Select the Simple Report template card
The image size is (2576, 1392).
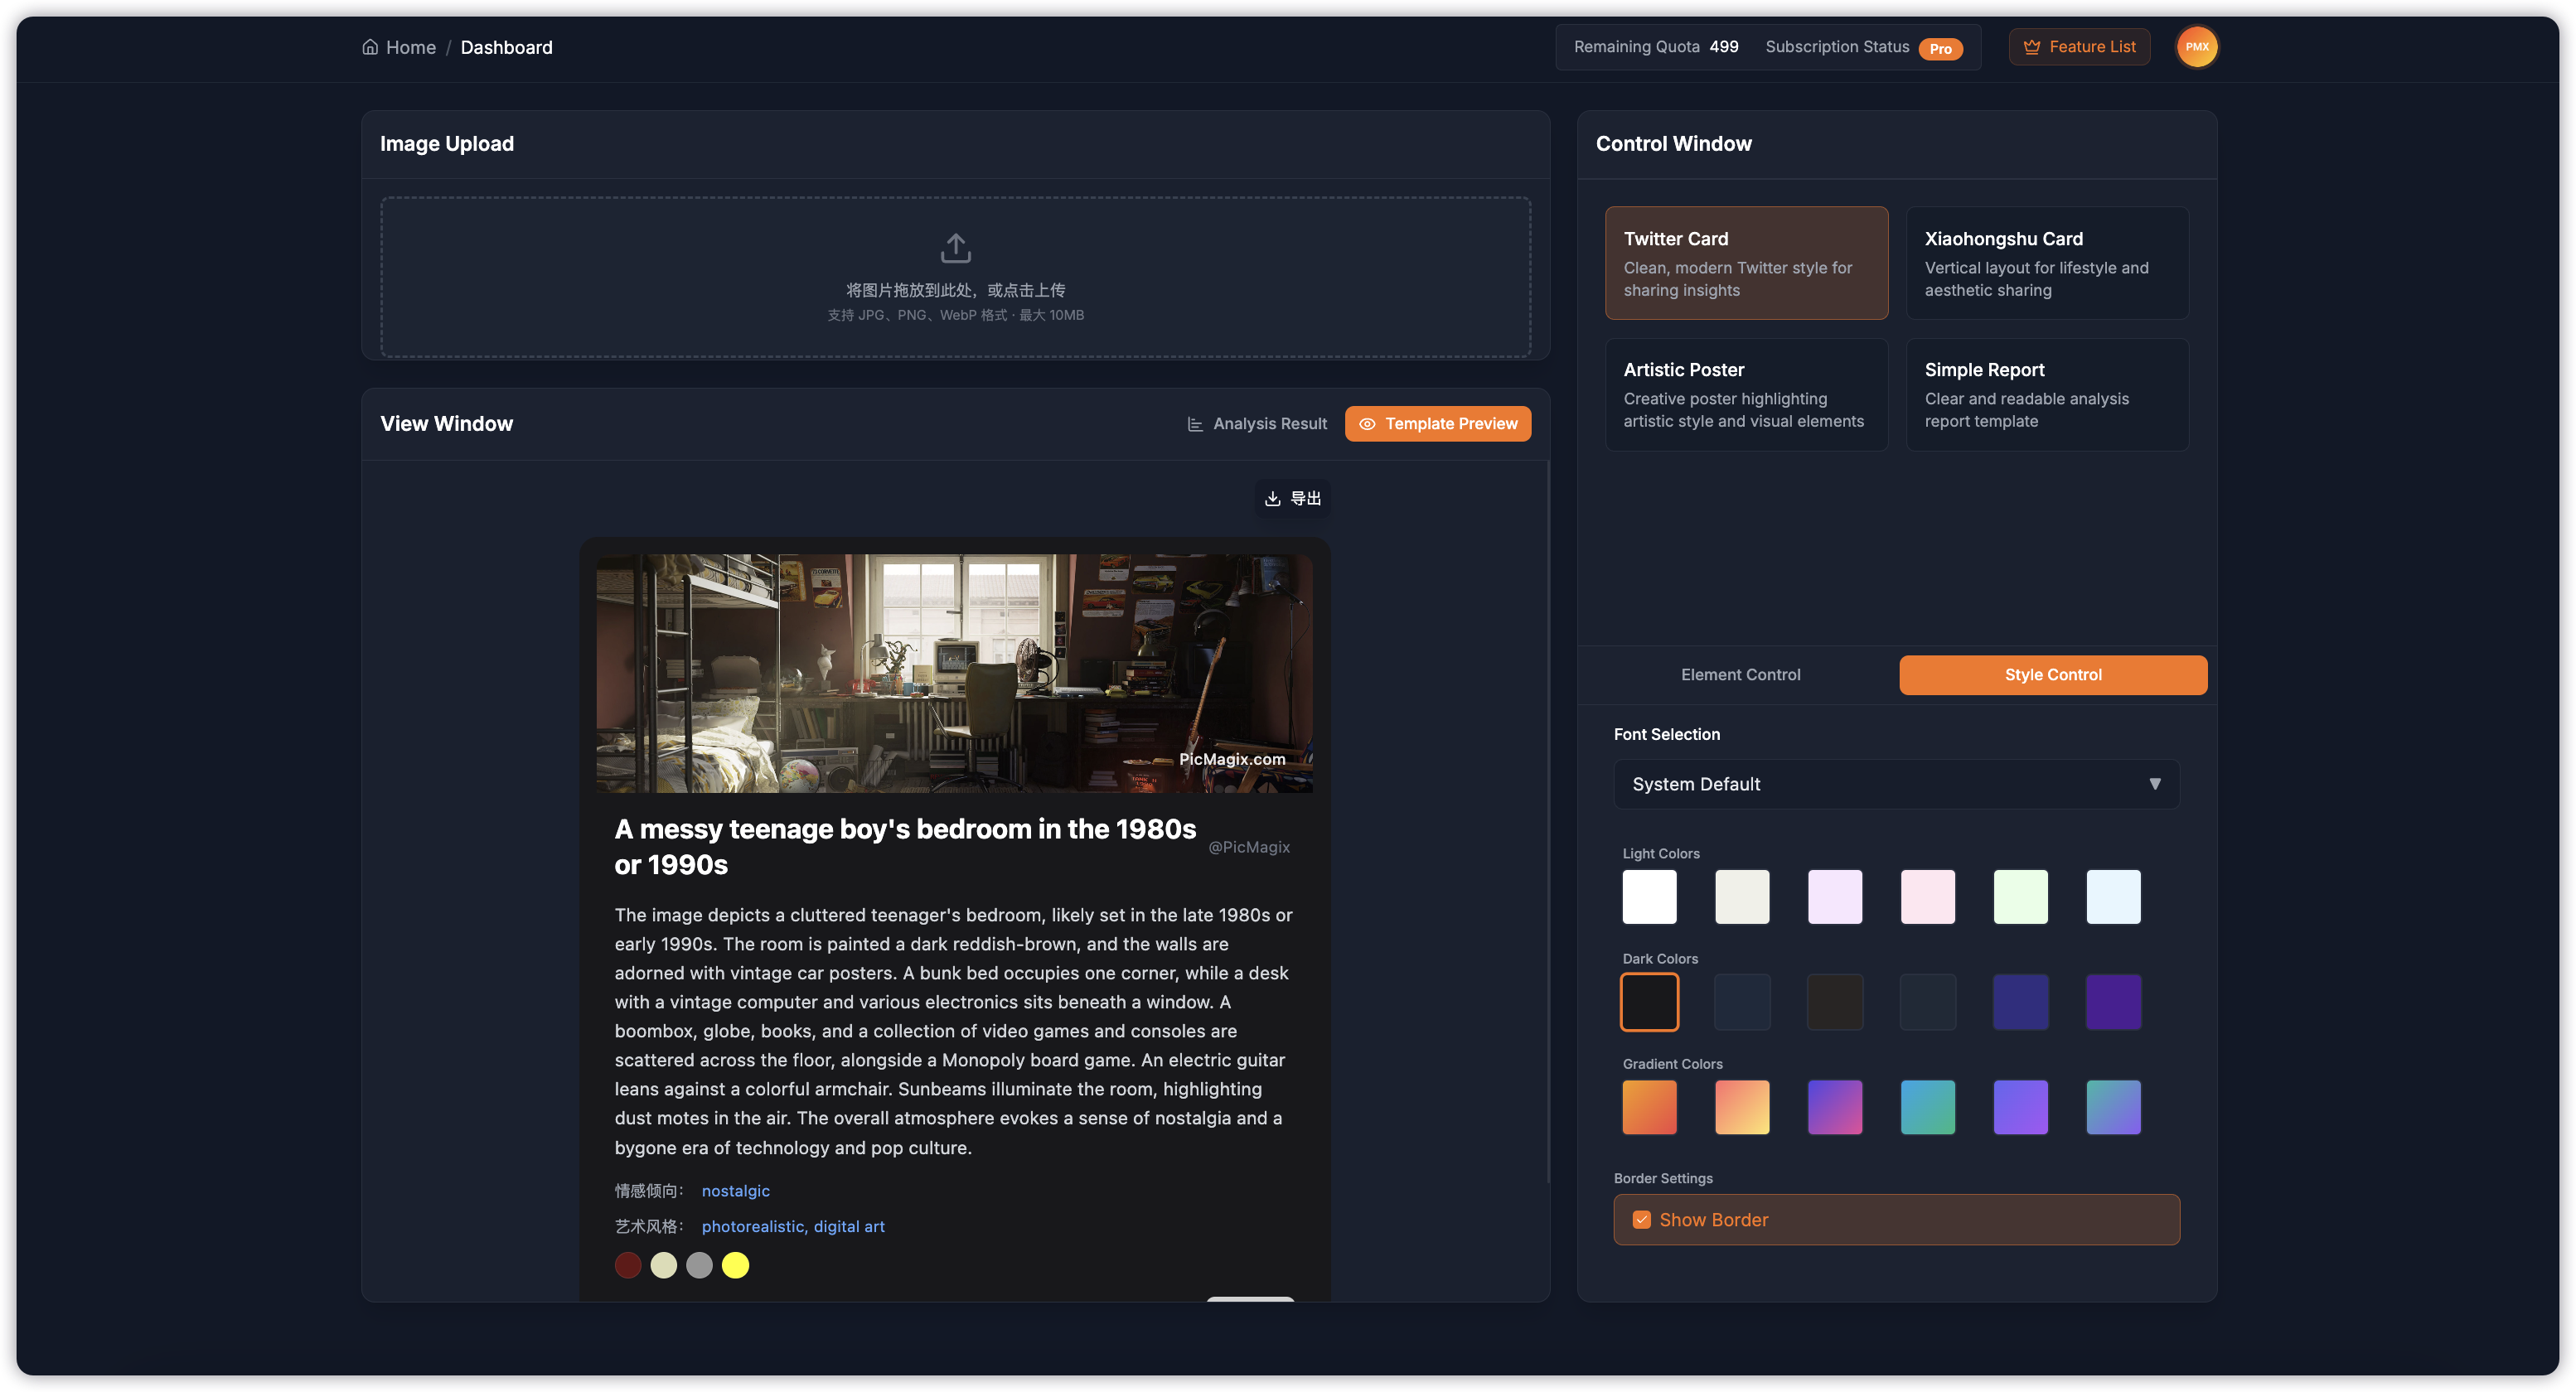click(2046, 394)
